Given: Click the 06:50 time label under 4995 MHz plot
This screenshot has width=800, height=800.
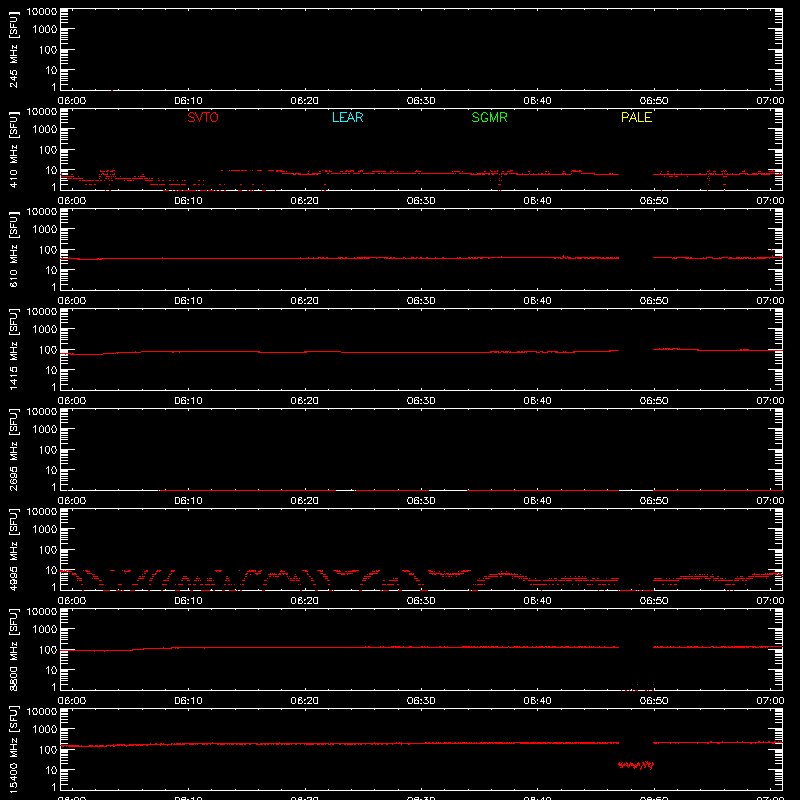Looking at the screenshot, I should click(x=654, y=601).
